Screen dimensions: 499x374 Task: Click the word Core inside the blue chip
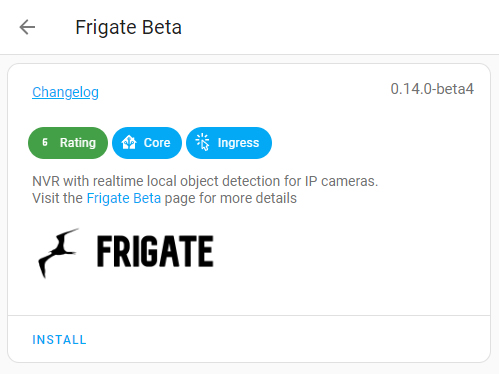pos(157,143)
